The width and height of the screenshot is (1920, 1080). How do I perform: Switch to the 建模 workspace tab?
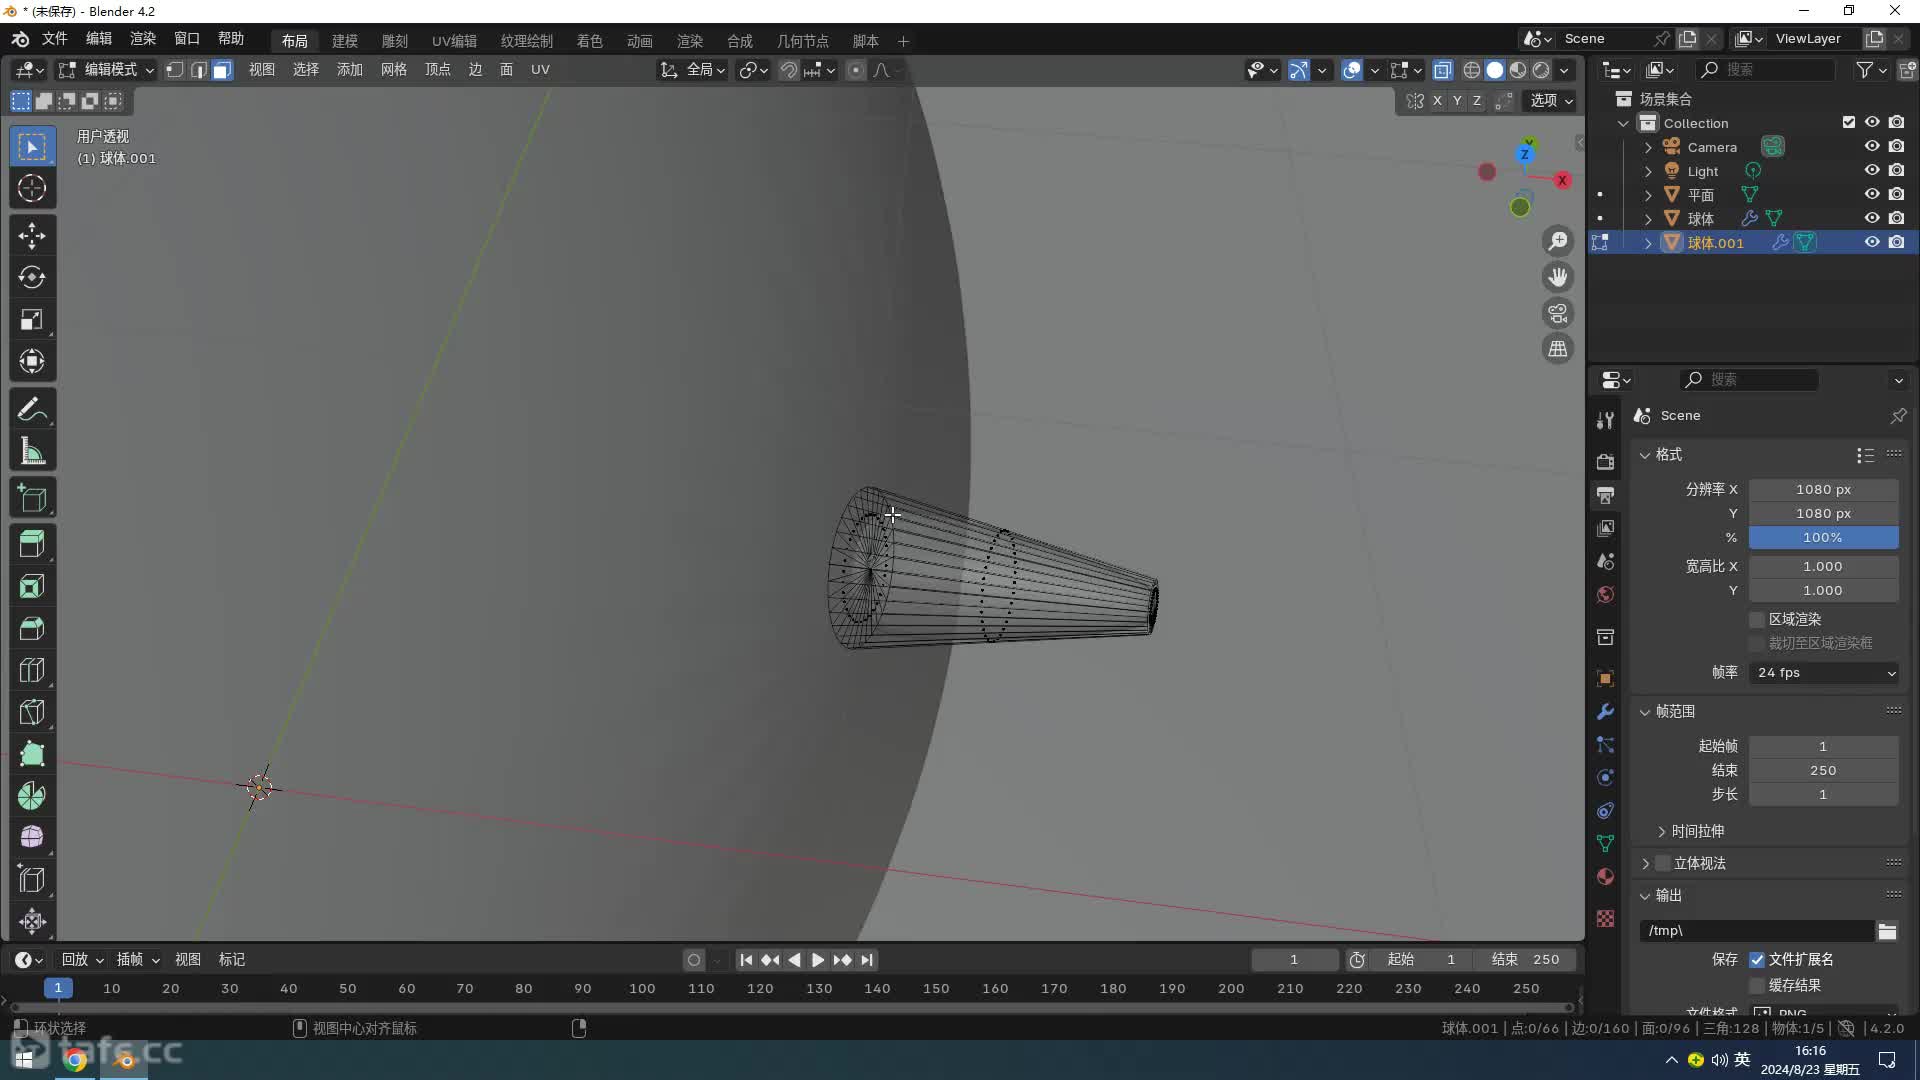(x=345, y=41)
